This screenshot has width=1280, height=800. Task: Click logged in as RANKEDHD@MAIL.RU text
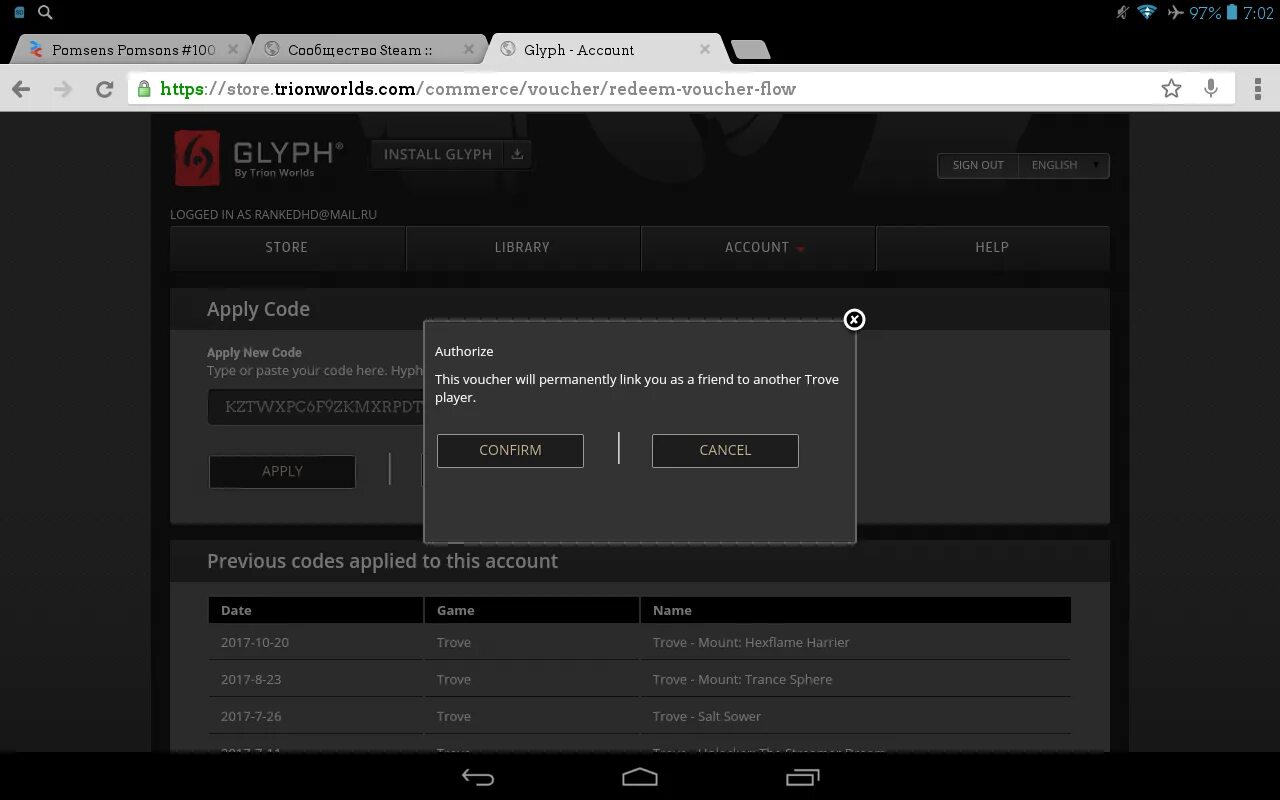273,214
